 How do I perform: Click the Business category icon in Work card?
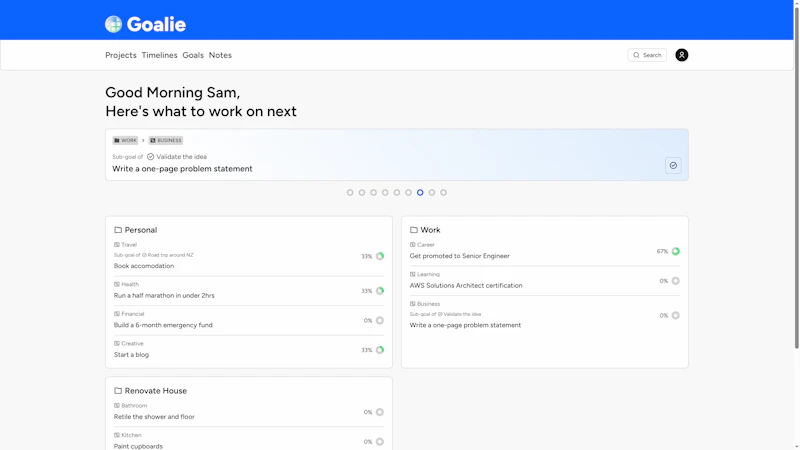tap(413, 304)
